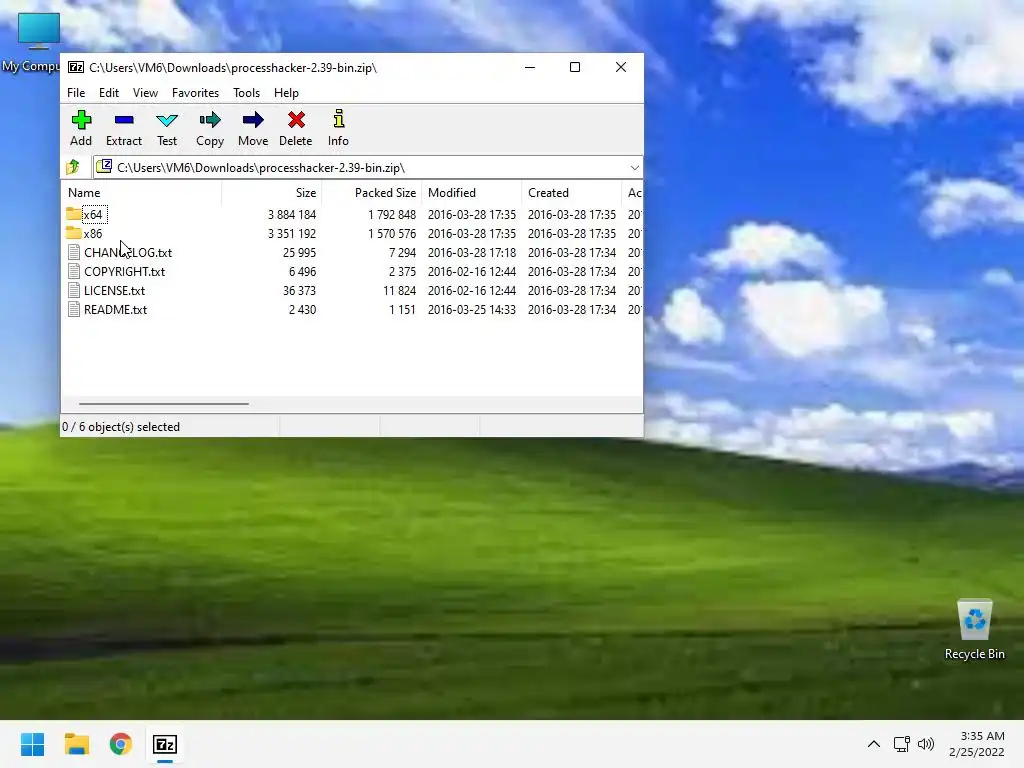This screenshot has width=1024, height=768.
Task: Expand the address path dropdown
Action: 634,168
